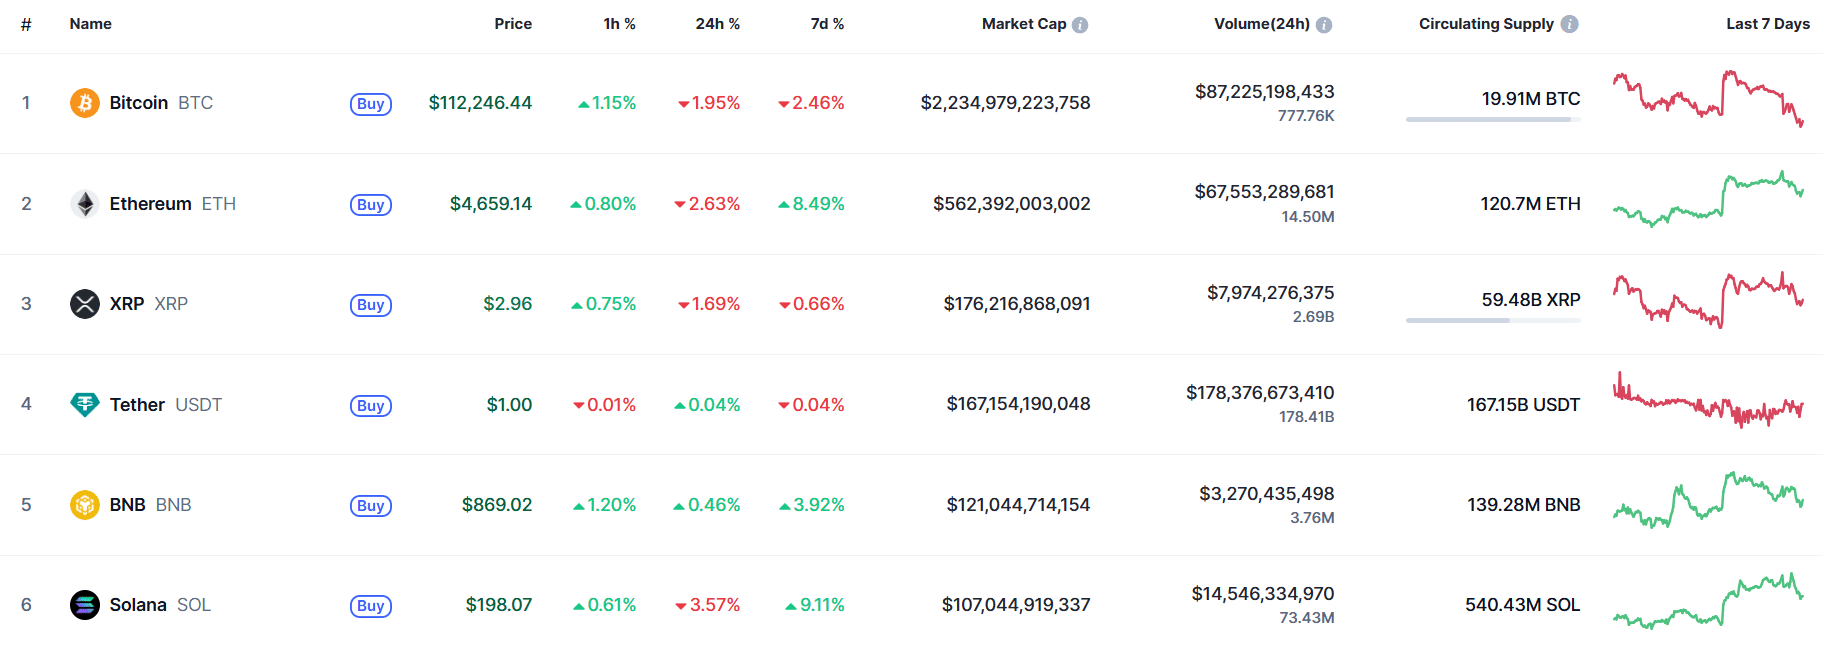Click the BNB yellow logo icon
Image resolution: width=1838 pixels, height=655 pixels.
pos(84,505)
